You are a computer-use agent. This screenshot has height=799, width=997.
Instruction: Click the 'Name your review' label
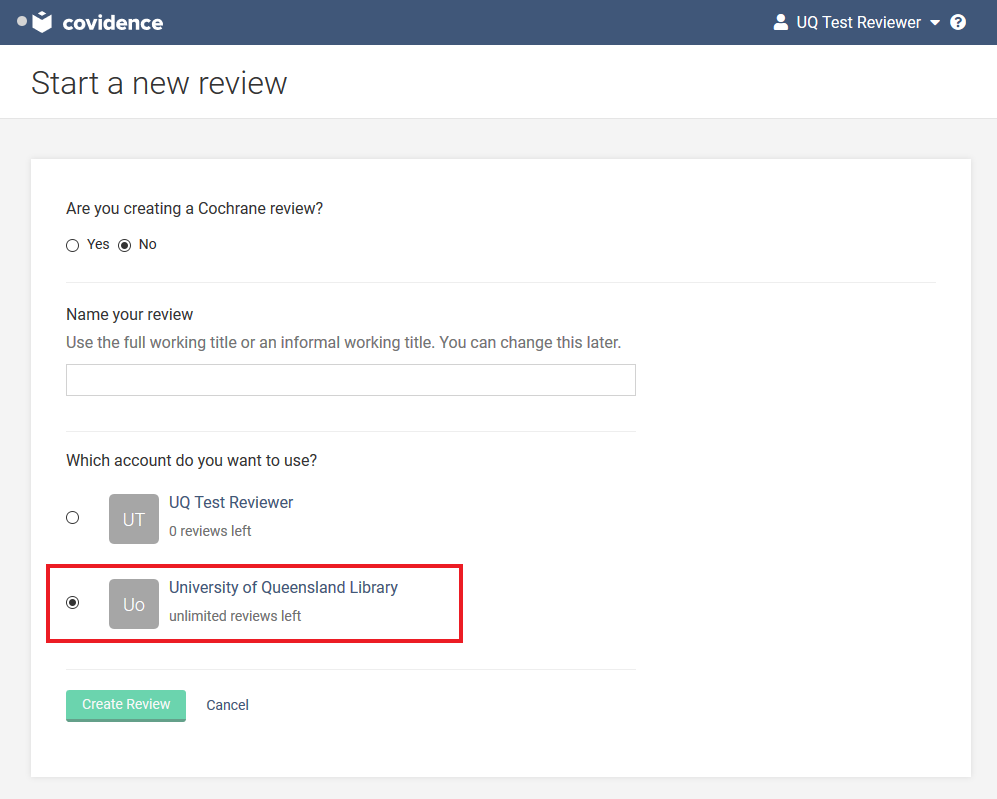130,315
